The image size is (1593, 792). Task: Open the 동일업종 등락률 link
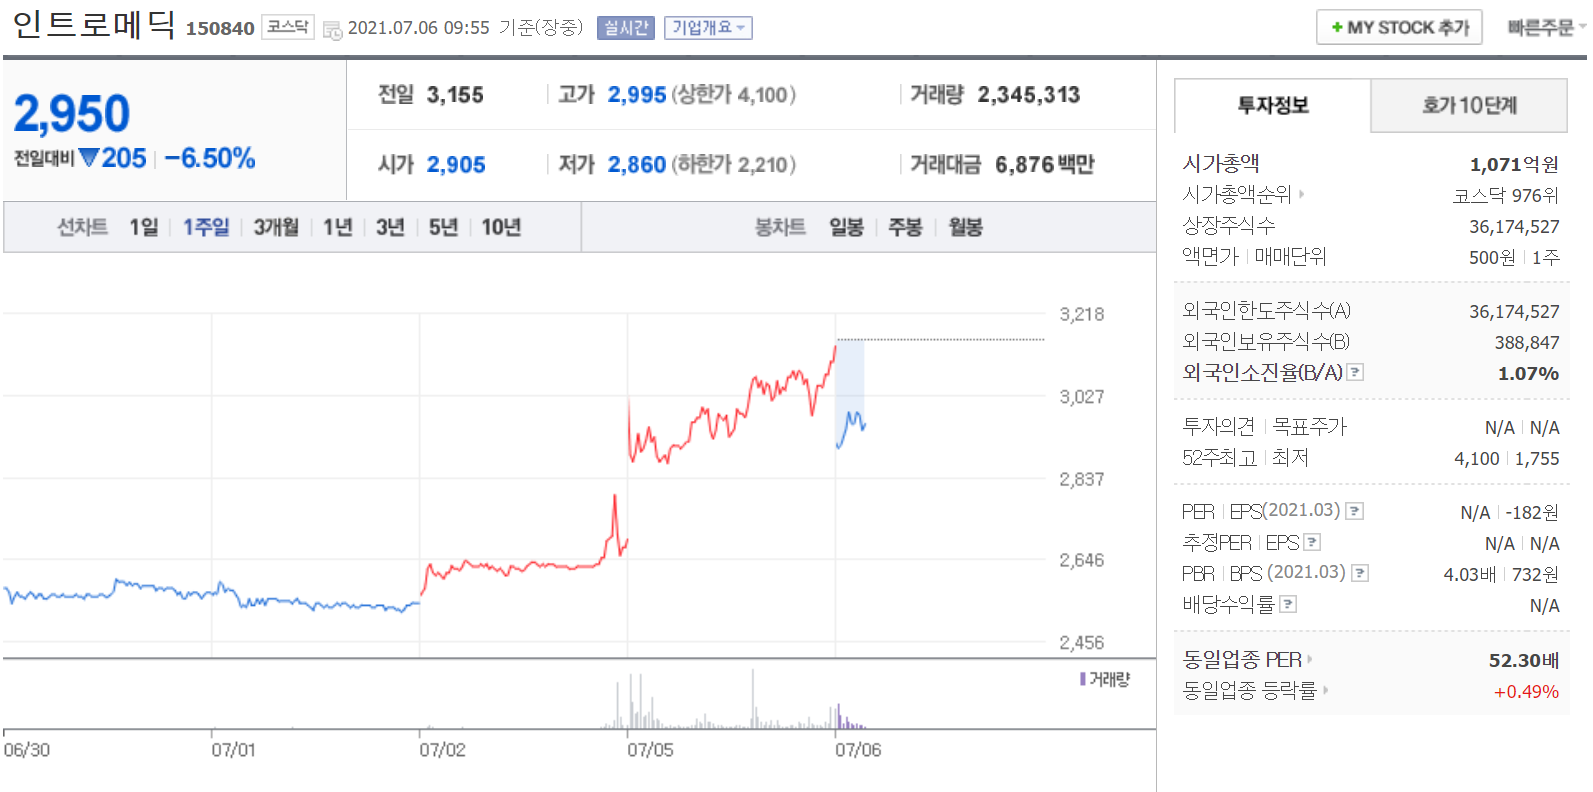pyautogui.click(x=1250, y=690)
